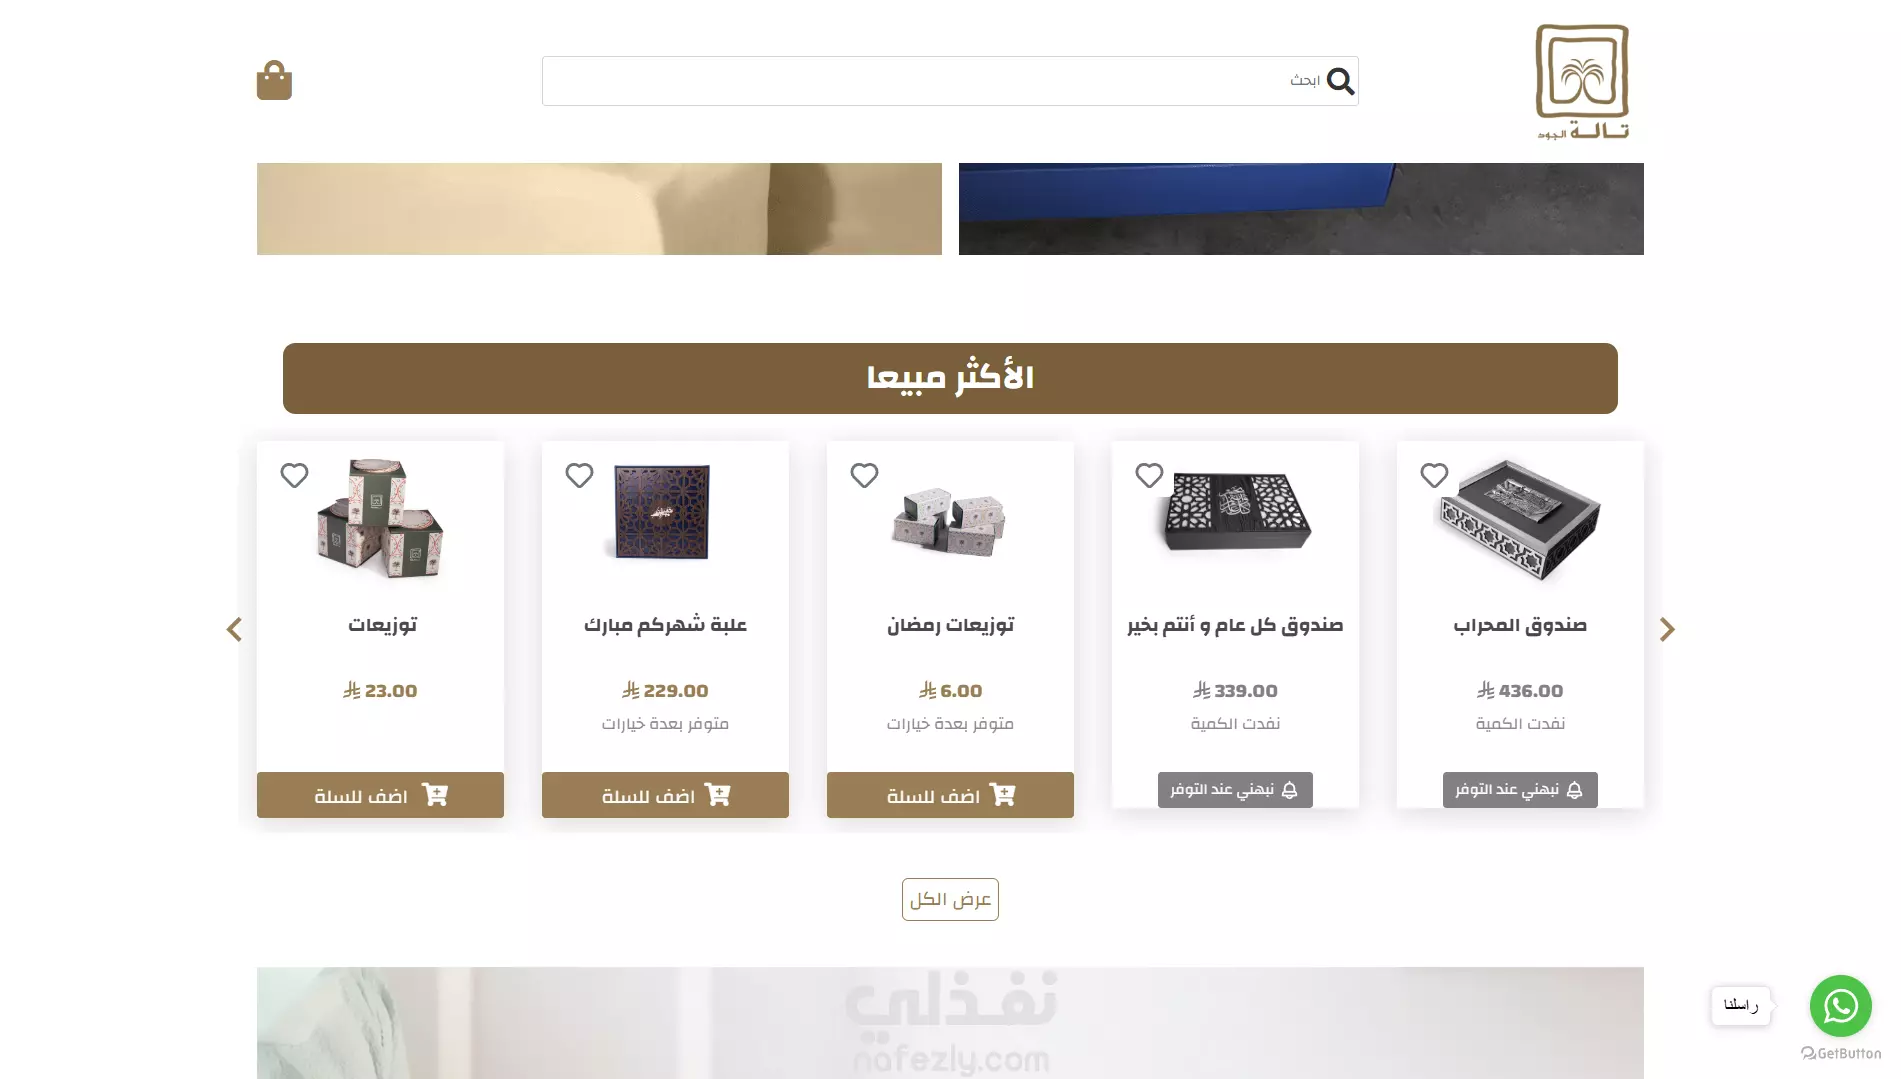Toggle wishlist heart on توزيعات رمضان

(x=864, y=475)
